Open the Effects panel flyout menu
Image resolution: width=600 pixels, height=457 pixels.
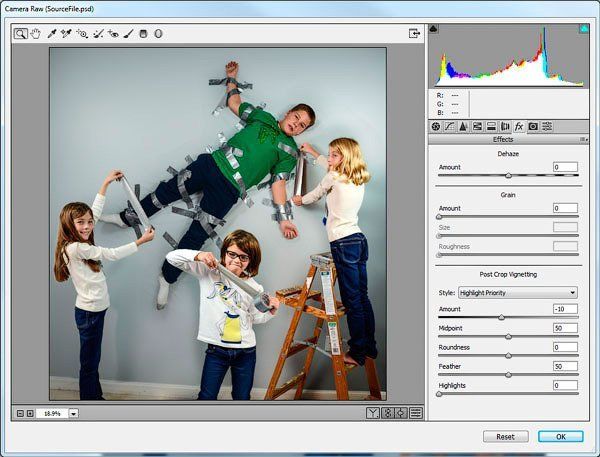pyautogui.click(x=584, y=139)
